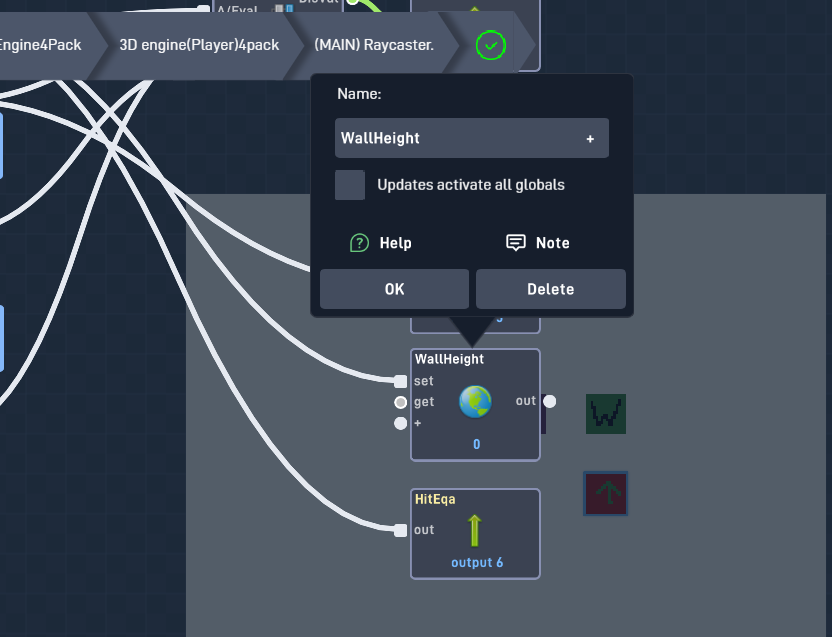The width and height of the screenshot is (832, 637).
Task: Click the green arrow icon on HitEqa node
Action: coord(474,530)
